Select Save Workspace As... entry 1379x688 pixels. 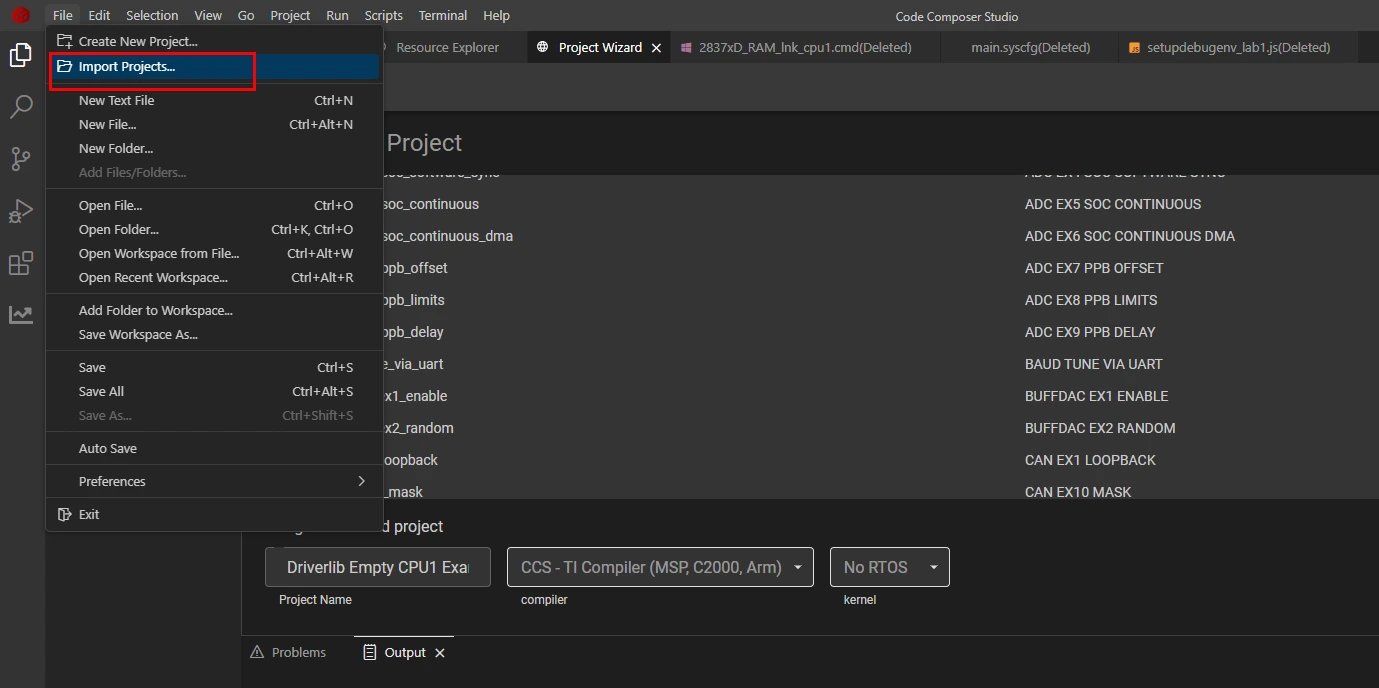214,334
